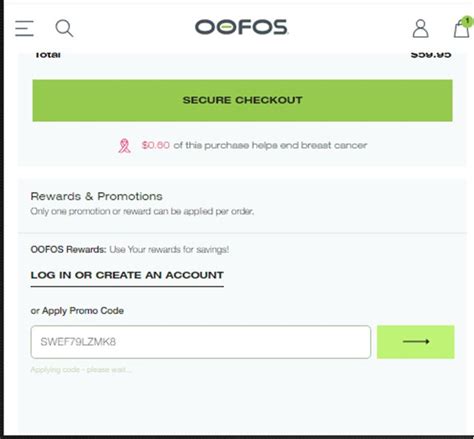Open the hamburger navigation menu
The width and height of the screenshot is (474, 439).
(24, 28)
